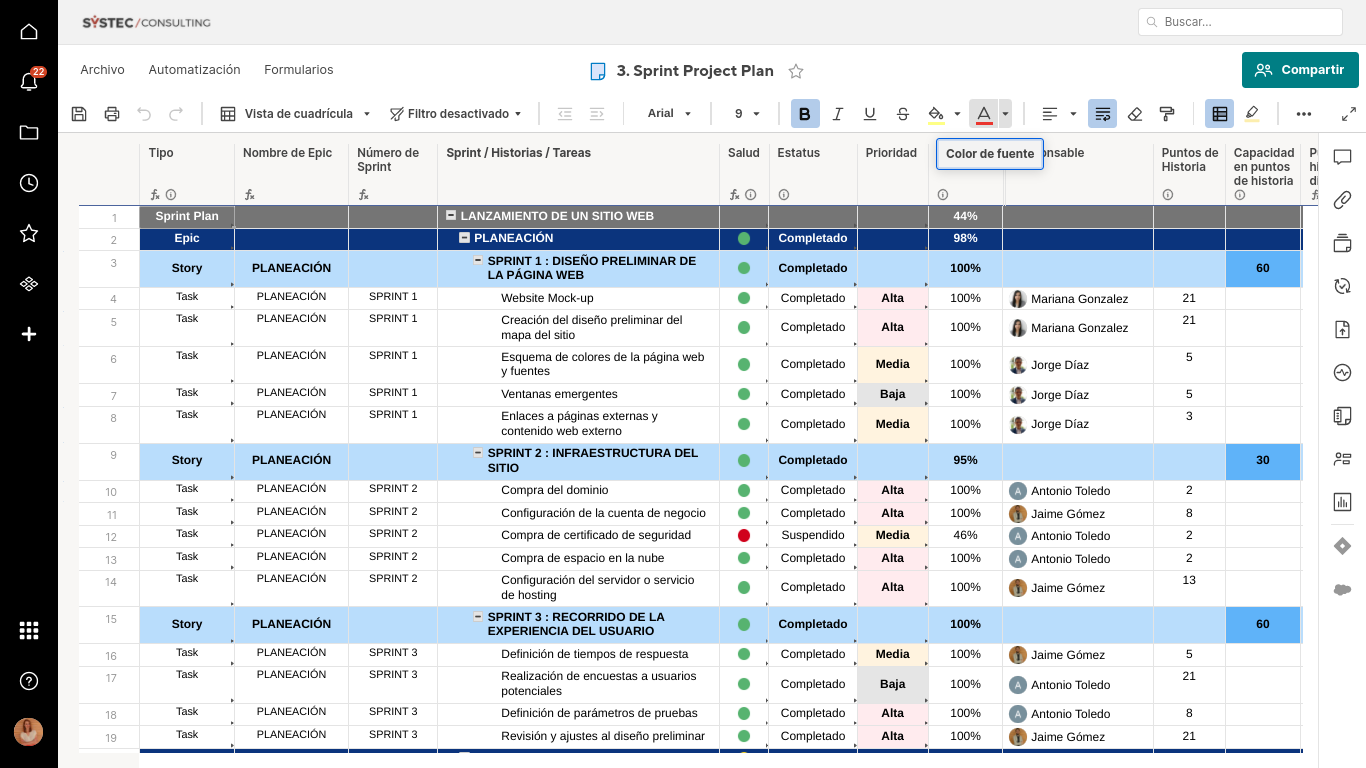The width and height of the screenshot is (1366, 768).
Task: Click the plus create-new icon in sidebar
Action: pyautogui.click(x=29, y=334)
